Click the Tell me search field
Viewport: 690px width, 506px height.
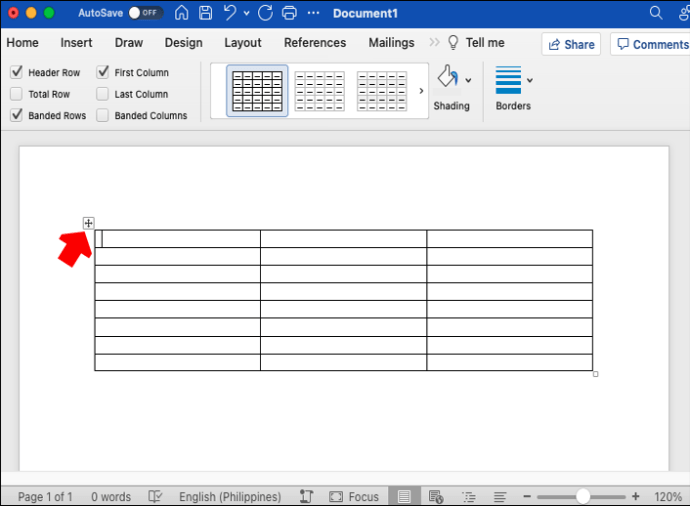(485, 43)
